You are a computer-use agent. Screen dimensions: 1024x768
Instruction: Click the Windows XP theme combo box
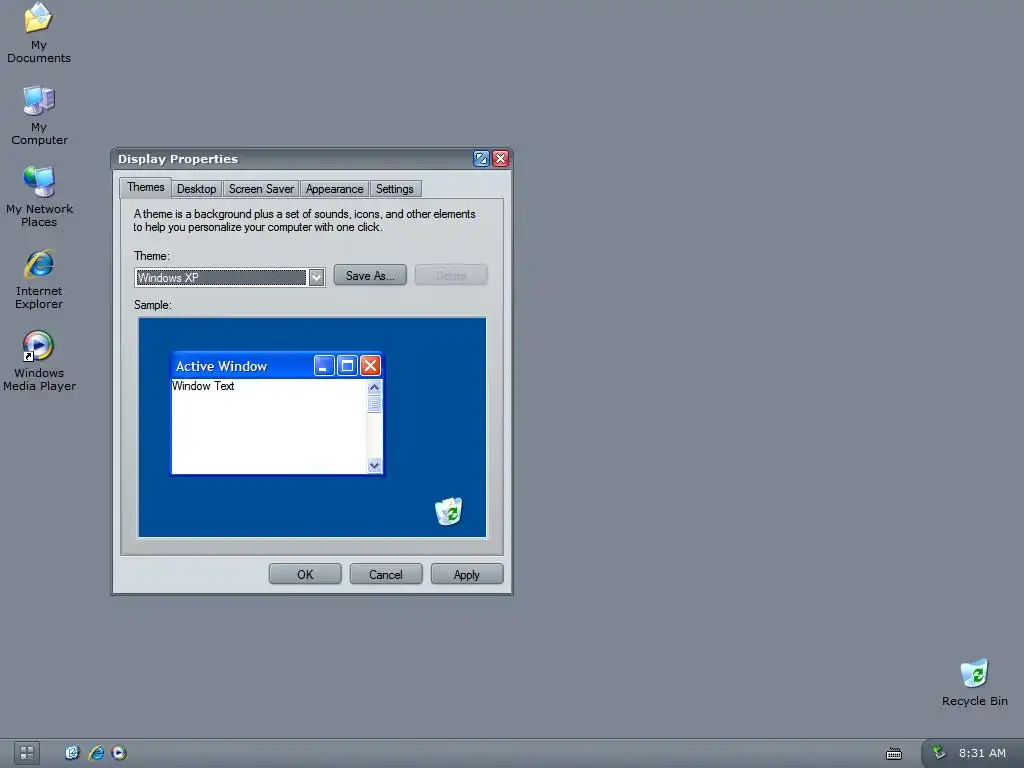point(229,278)
